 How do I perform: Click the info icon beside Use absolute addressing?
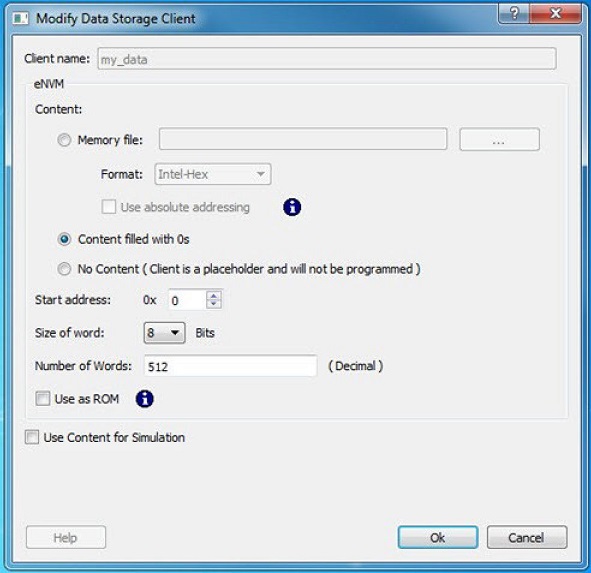[x=292, y=207]
